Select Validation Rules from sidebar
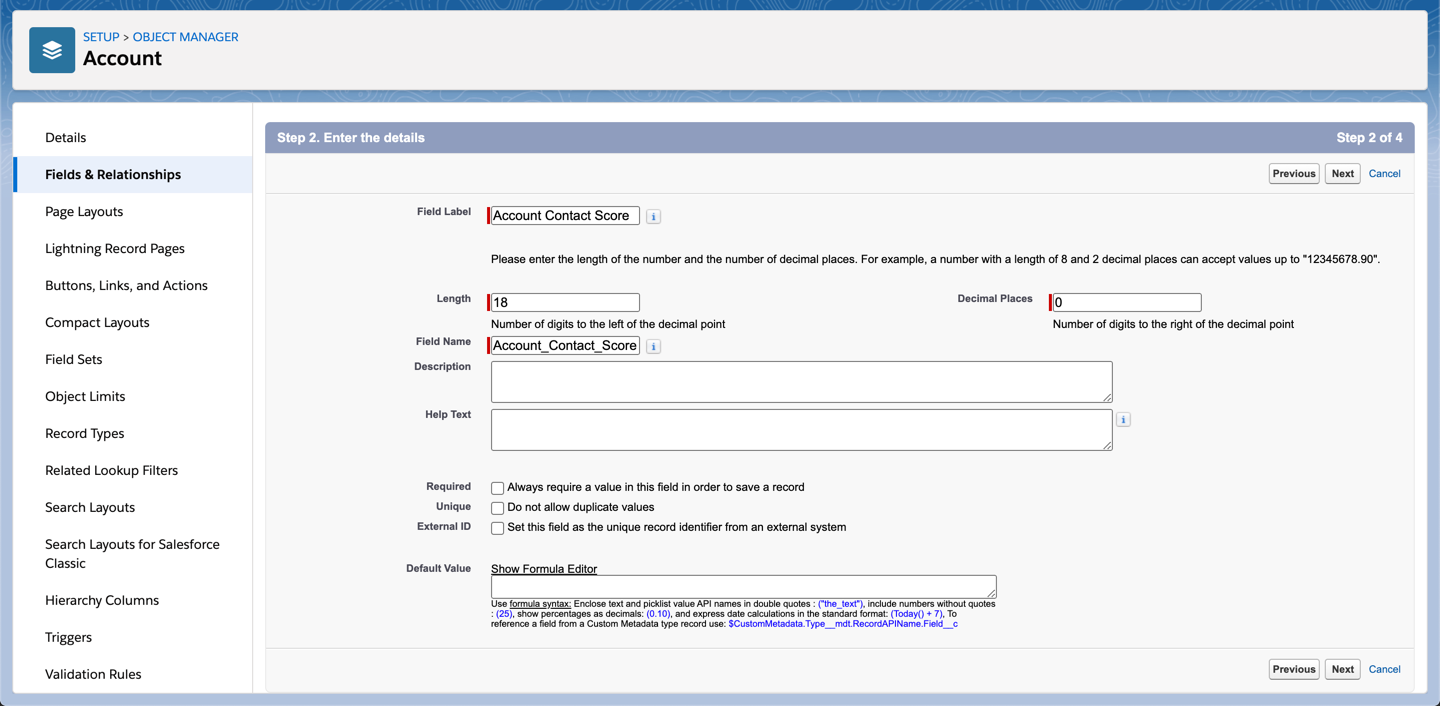 coord(93,674)
